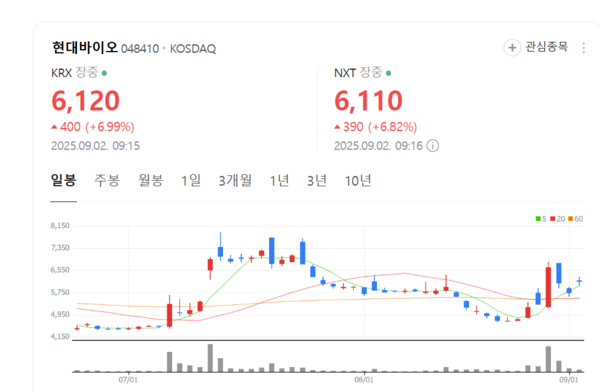Open the 10년 chart tab
This screenshot has width=600, height=392.
pos(358,180)
